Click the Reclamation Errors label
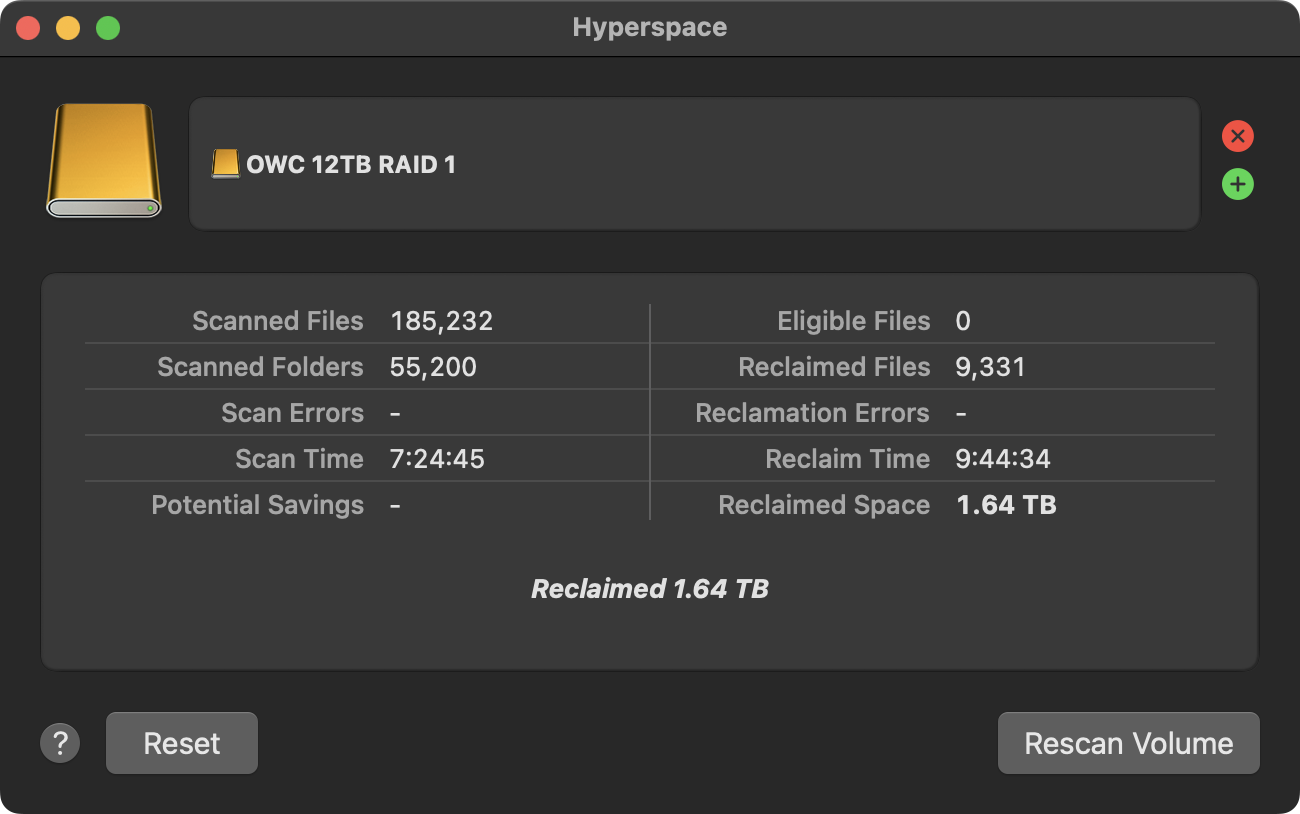This screenshot has width=1300, height=814. [x=813, y=413]
